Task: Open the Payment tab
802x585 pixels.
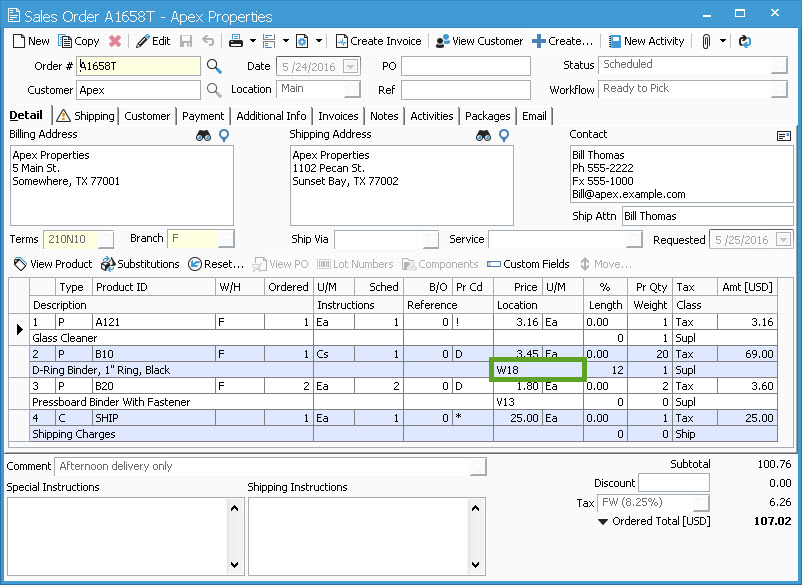Action: (203, 116)
